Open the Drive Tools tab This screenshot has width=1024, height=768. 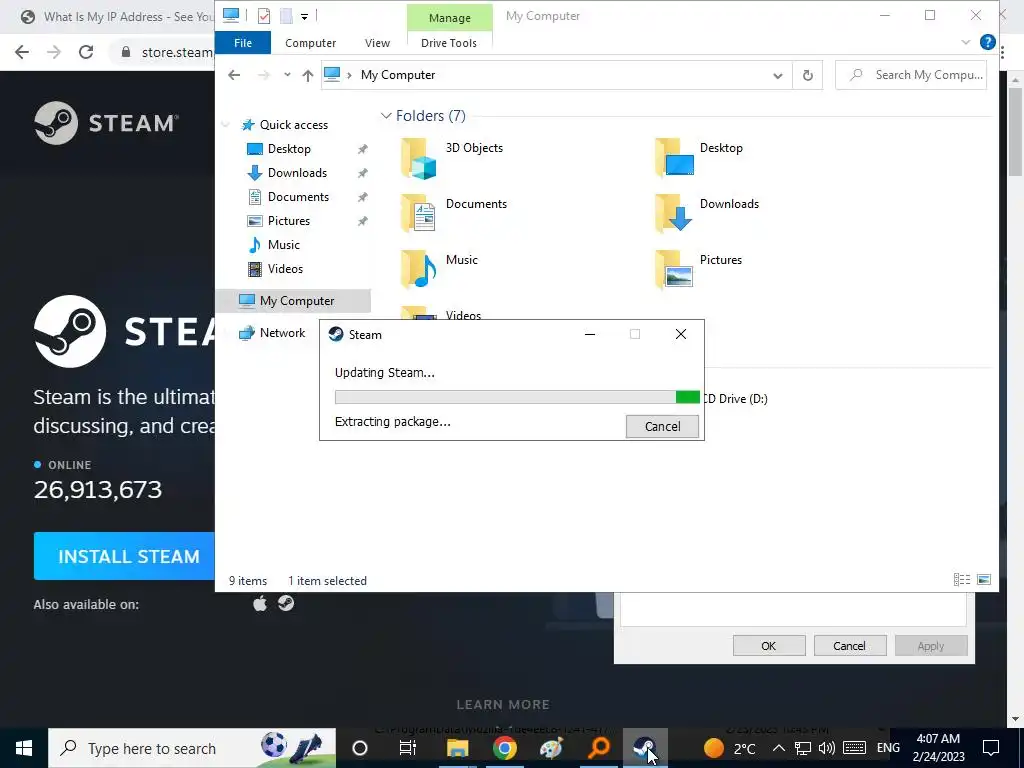(x=449, y=43)
